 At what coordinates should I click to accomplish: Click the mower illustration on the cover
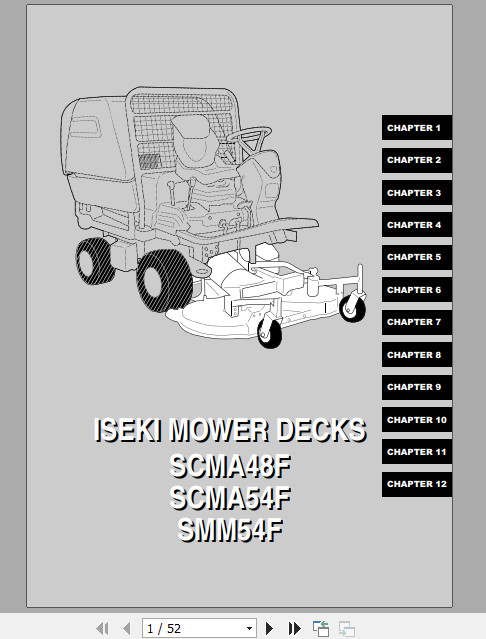click(x=213, y=217)
